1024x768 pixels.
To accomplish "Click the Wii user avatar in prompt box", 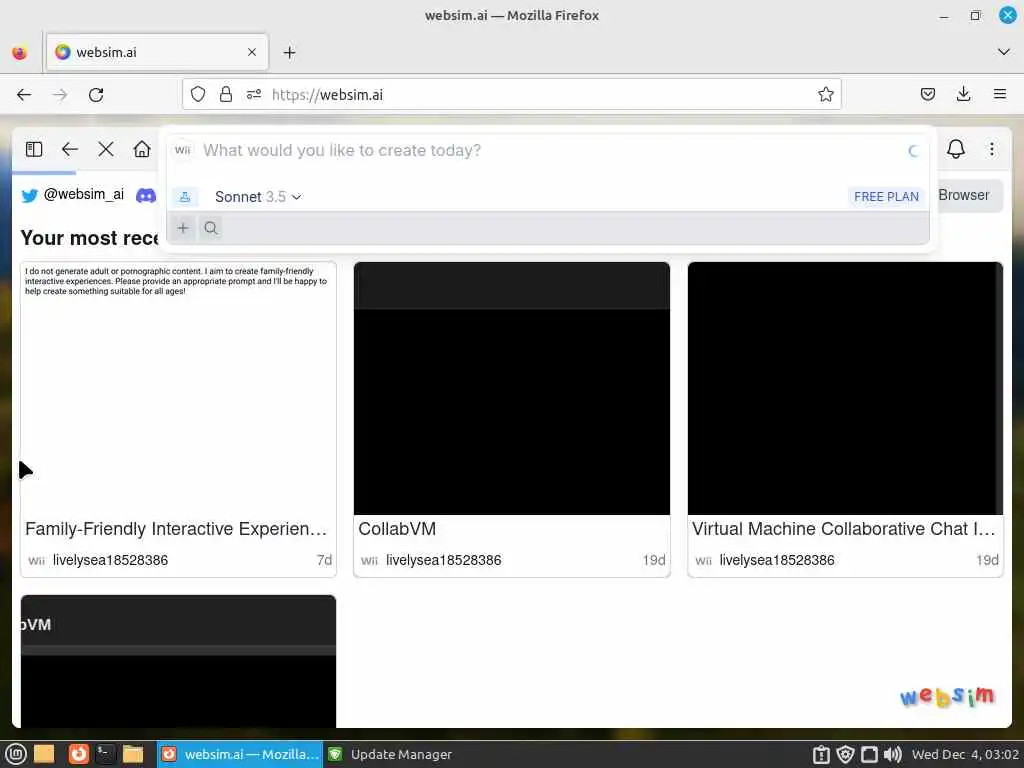I will click(183, 150).
